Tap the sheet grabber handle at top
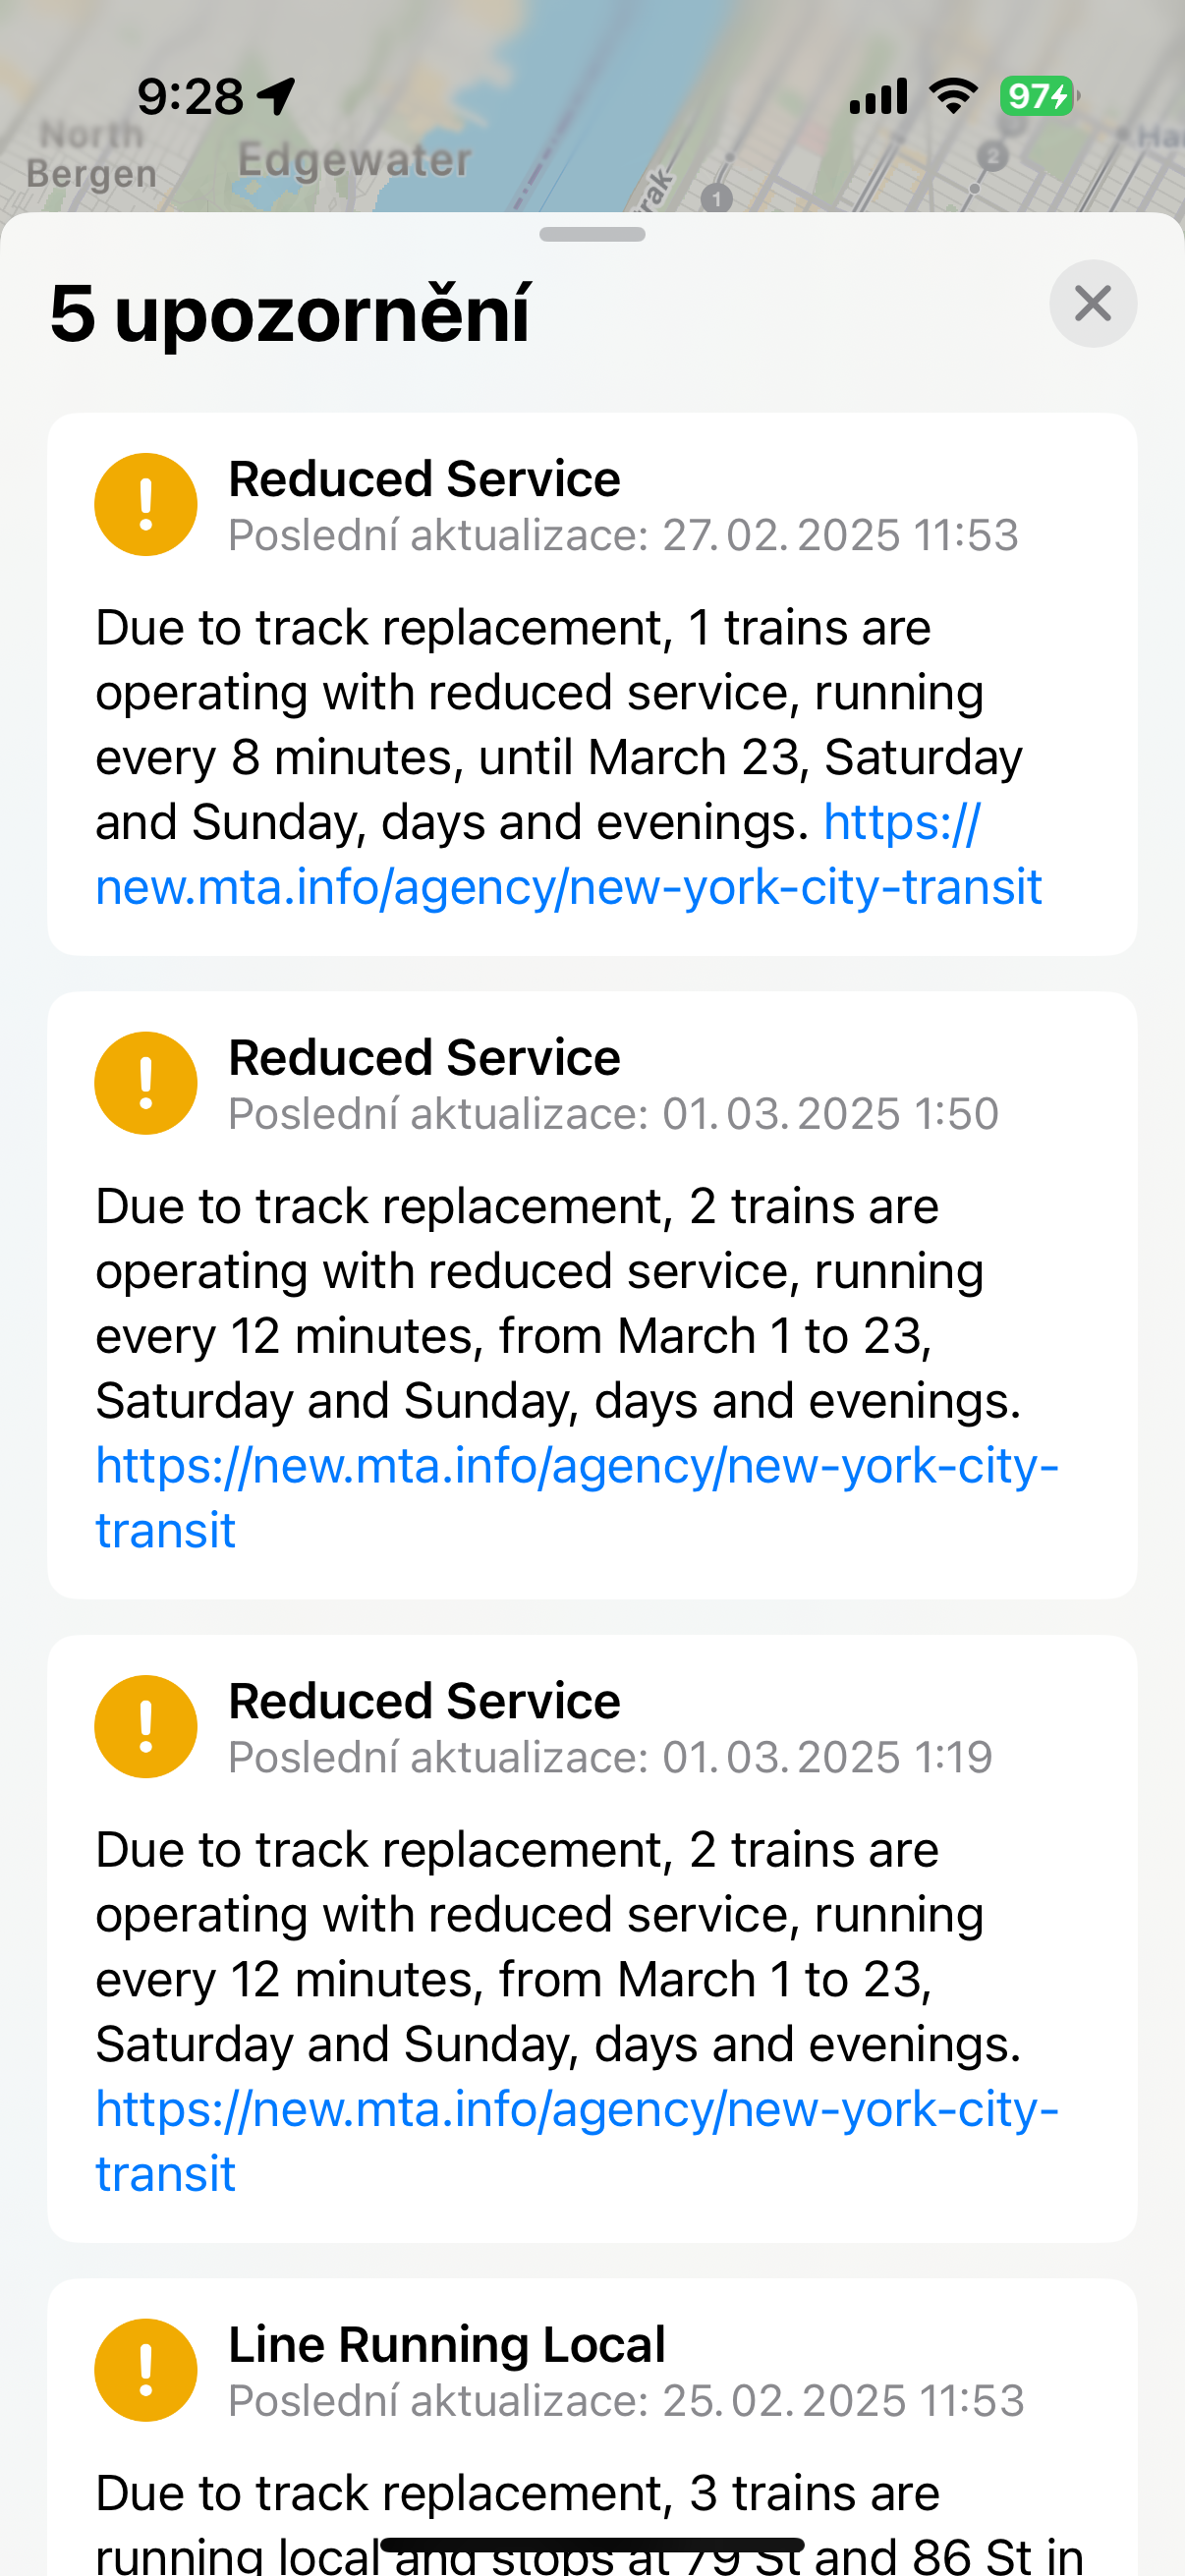This screenshot has width=1185, height=2576. [x=592, y=234]
